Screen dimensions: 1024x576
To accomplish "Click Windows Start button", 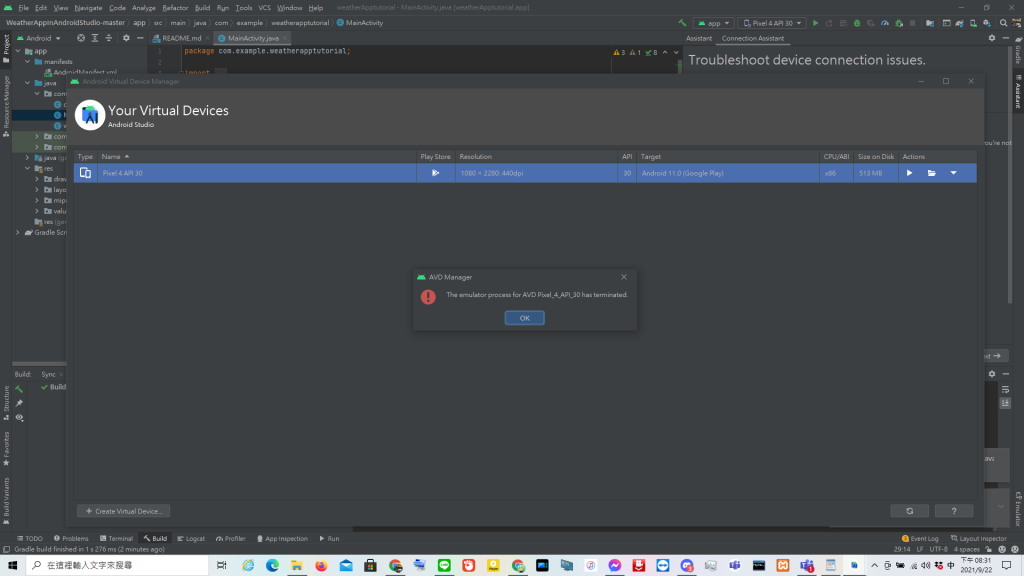I will [x=12, y=566].
